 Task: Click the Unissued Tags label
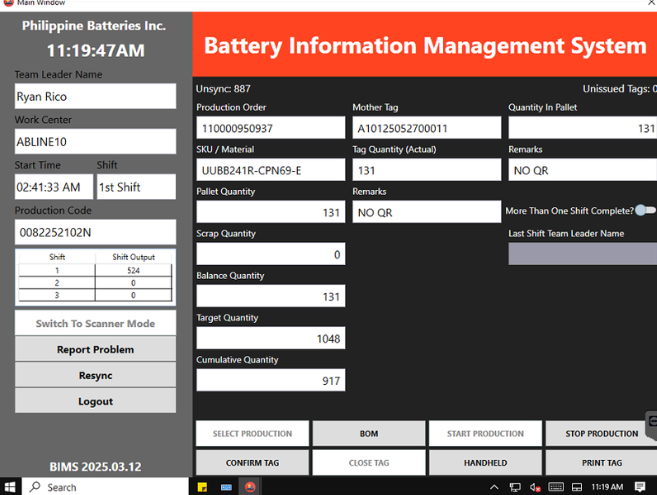click(619, 89)
